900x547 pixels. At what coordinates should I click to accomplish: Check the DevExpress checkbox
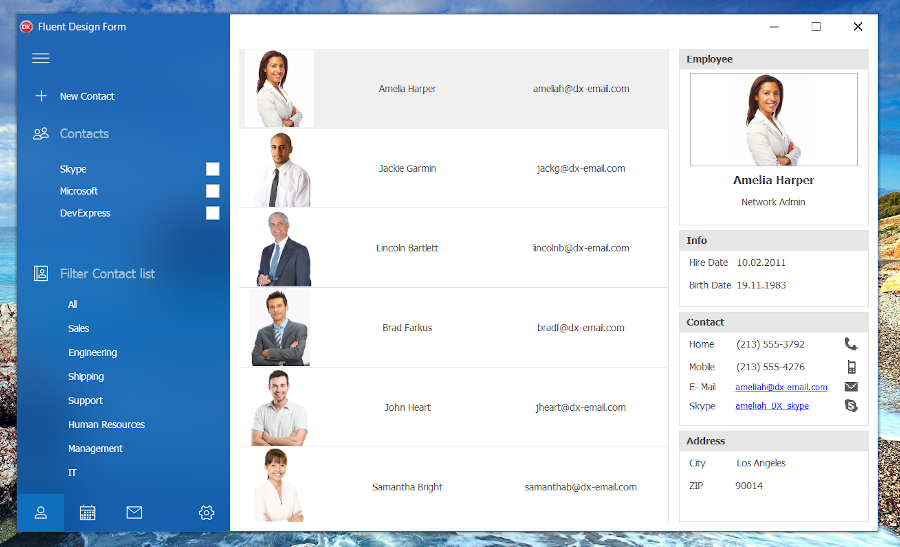(212, 213)
